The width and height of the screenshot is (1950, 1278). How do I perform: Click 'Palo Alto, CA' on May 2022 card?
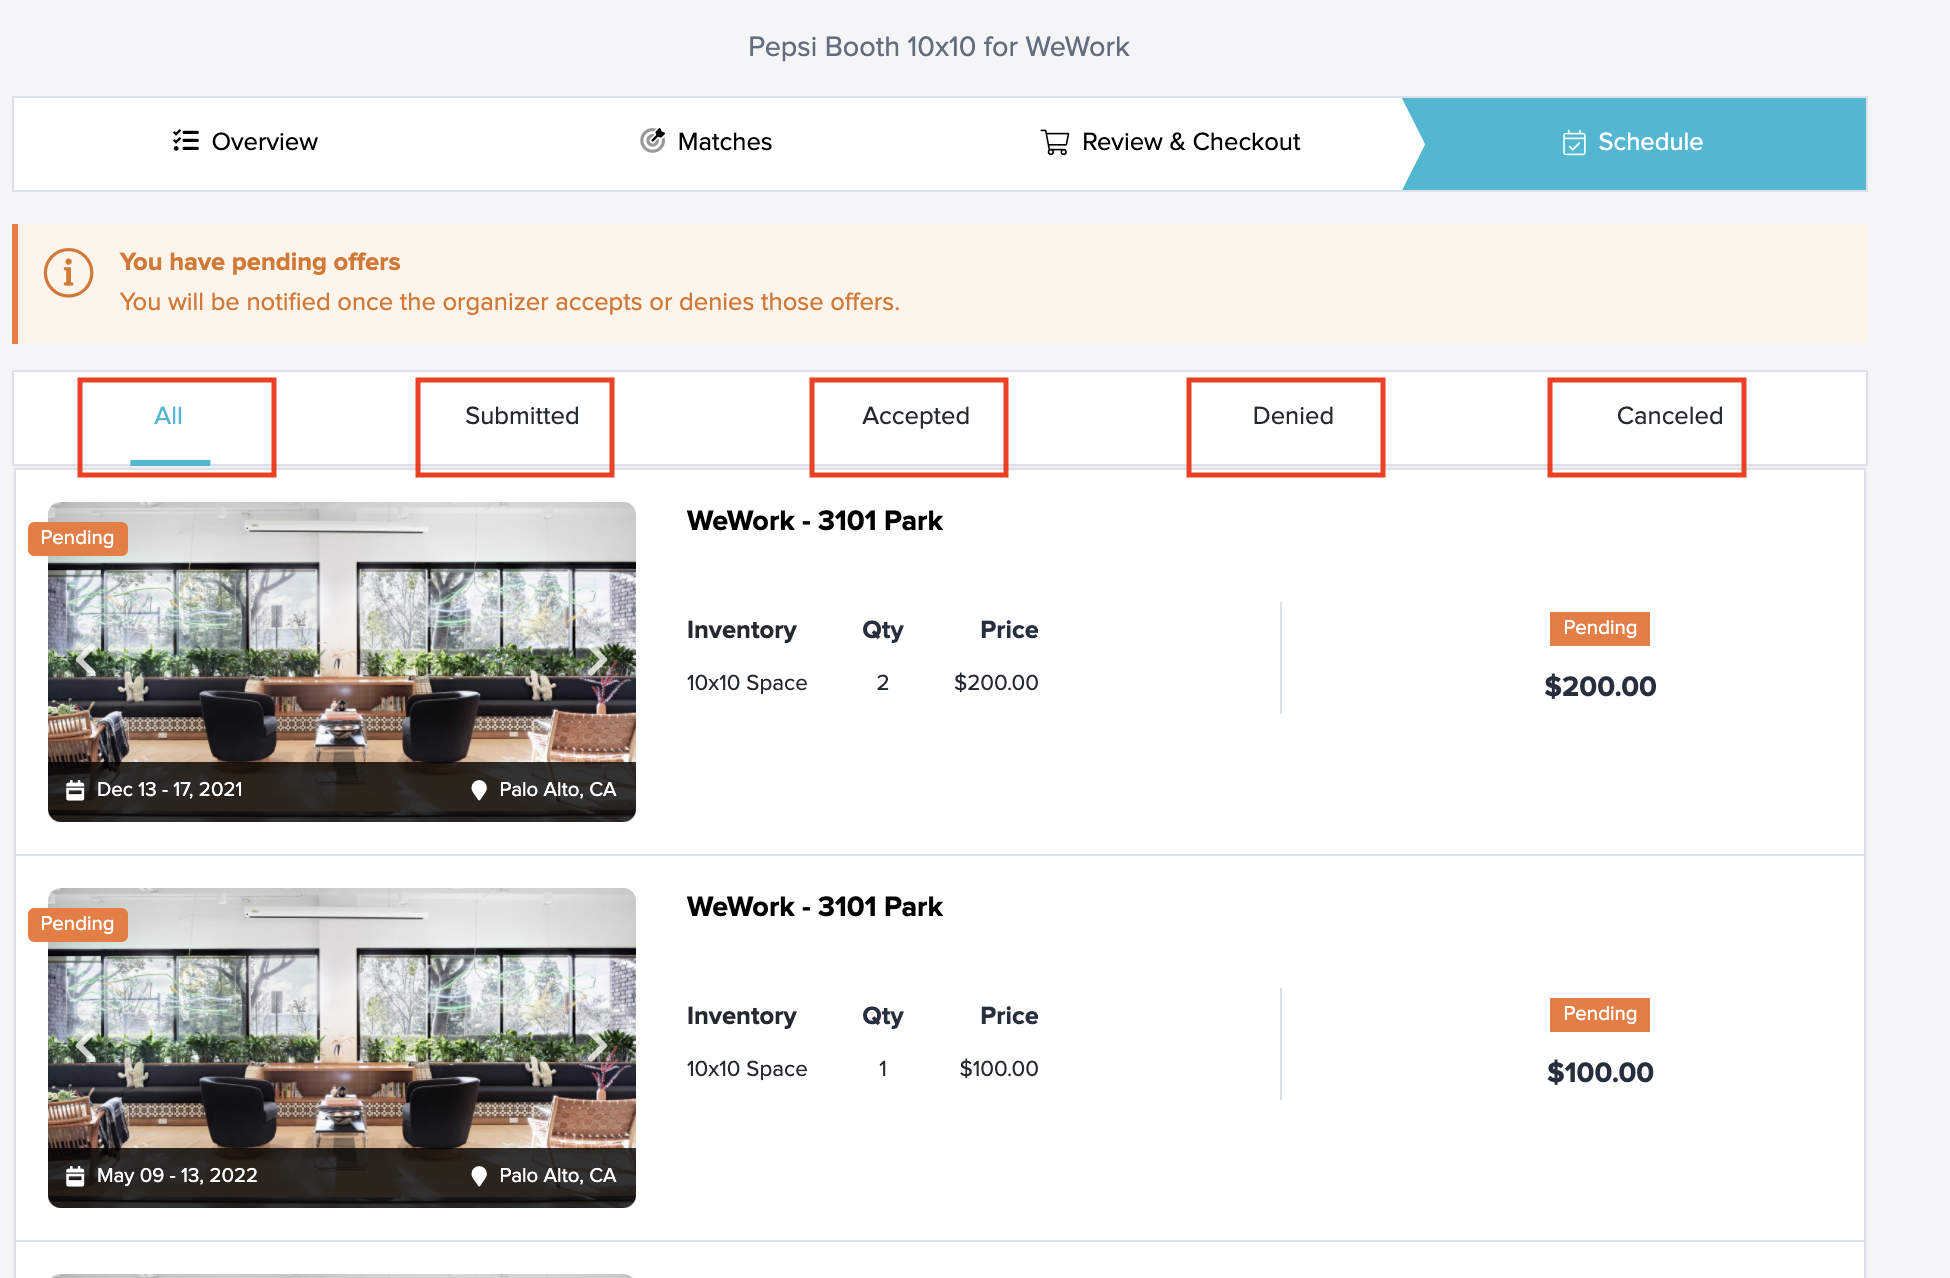coord(558,1176)
